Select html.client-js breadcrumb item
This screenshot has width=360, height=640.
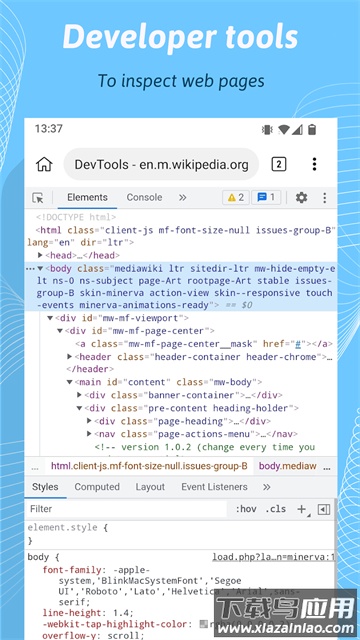(x=149, y=466)
